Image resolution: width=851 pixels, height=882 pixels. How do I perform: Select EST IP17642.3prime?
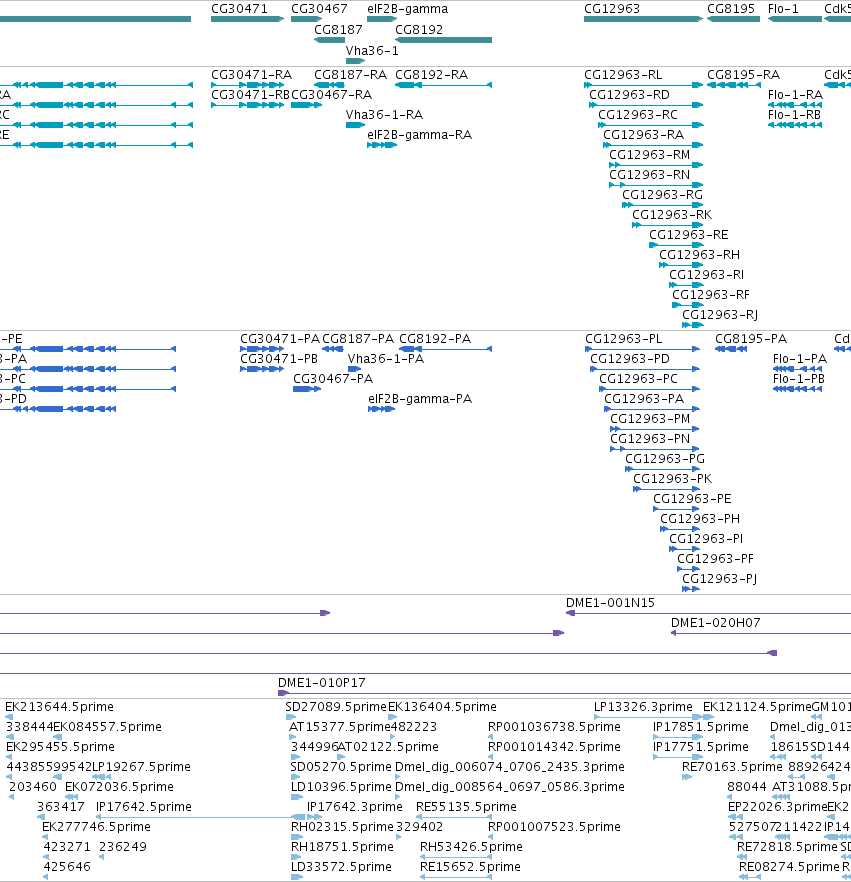tap(354, 807)
